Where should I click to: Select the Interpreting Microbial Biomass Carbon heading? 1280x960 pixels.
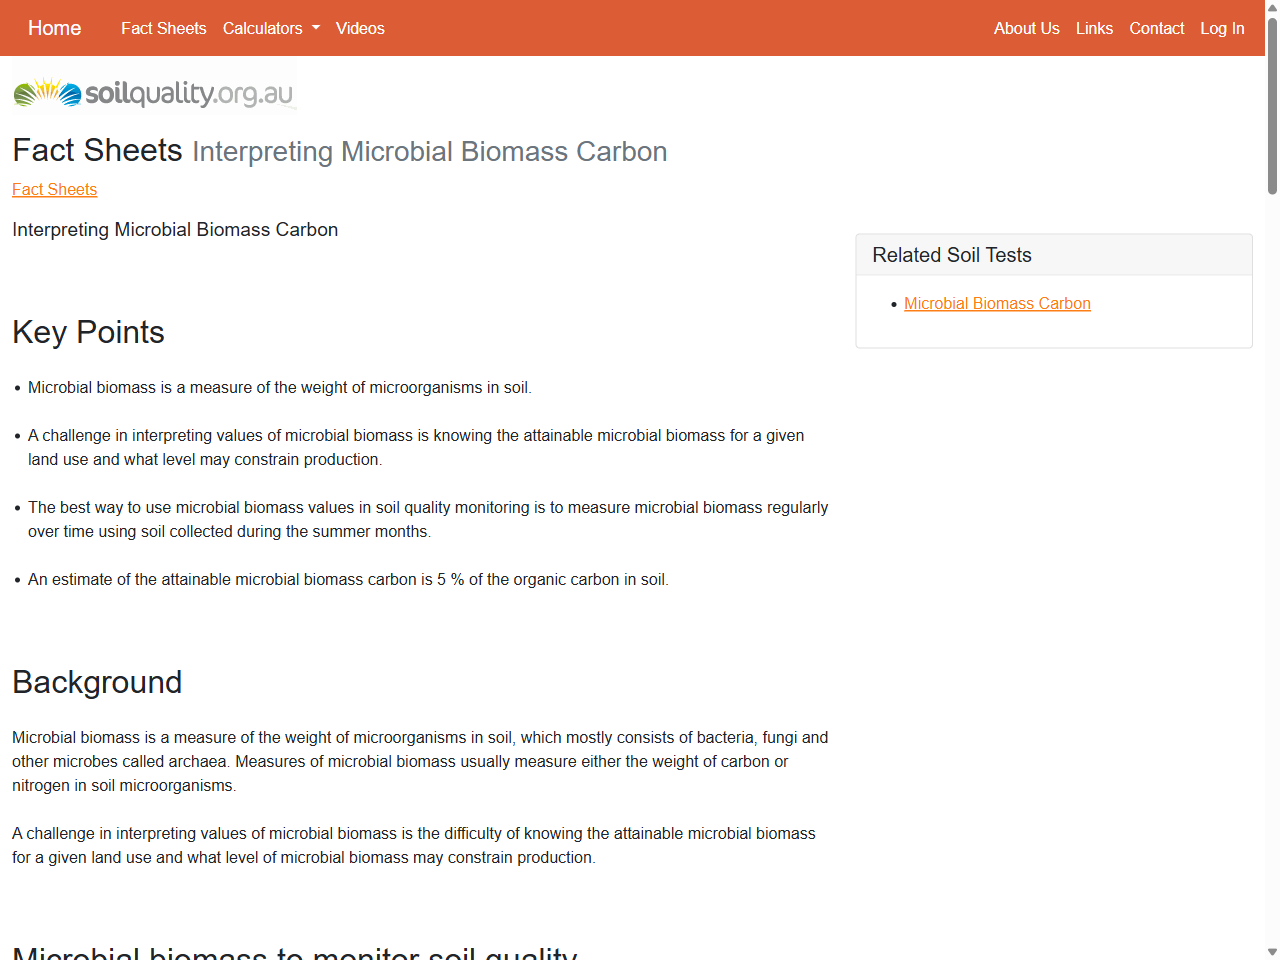(175, 229)
